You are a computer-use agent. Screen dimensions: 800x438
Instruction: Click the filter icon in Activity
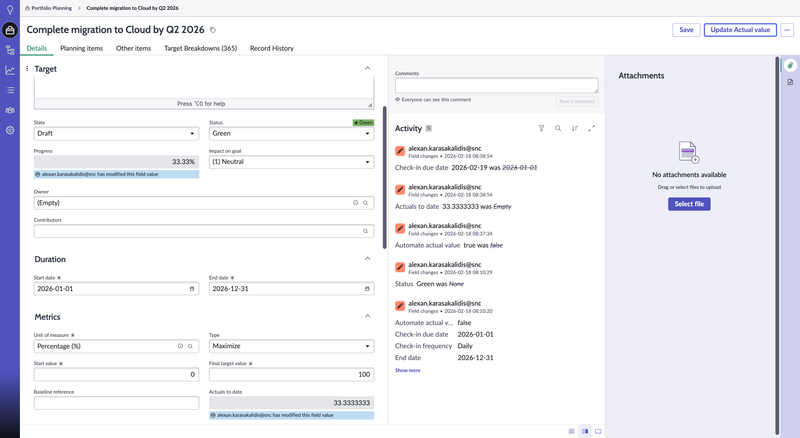tap(541, 128)
